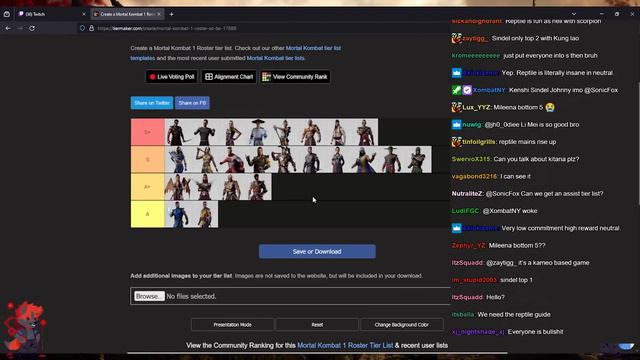Go back using the browser back arrow
Screen dimensions: 640x360
point(8,28)
